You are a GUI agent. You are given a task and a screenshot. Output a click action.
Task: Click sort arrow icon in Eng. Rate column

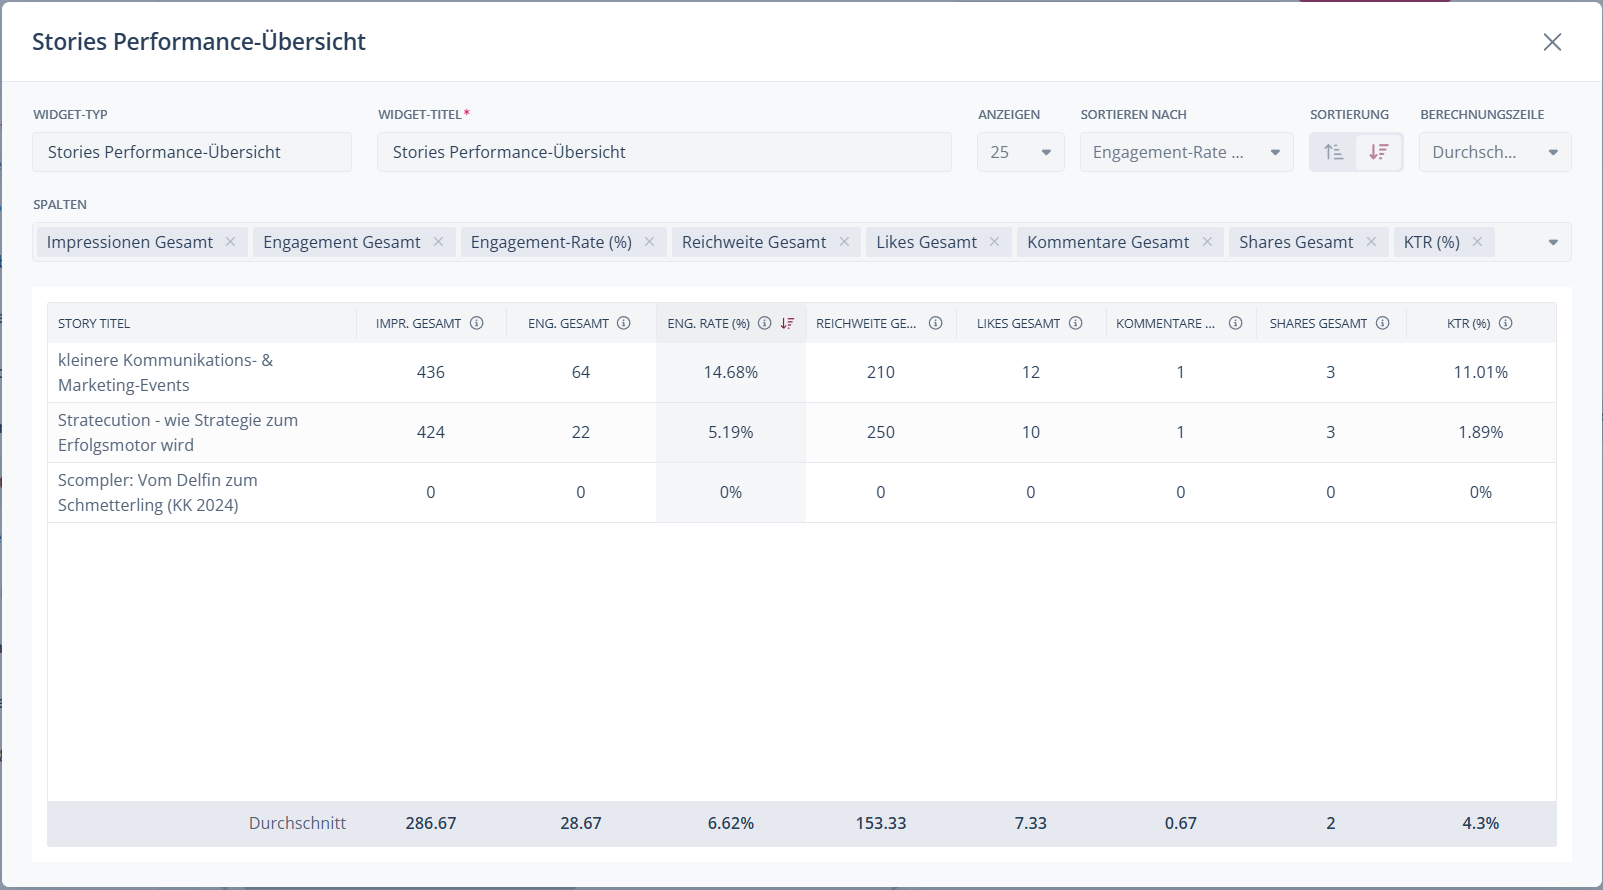787,323
